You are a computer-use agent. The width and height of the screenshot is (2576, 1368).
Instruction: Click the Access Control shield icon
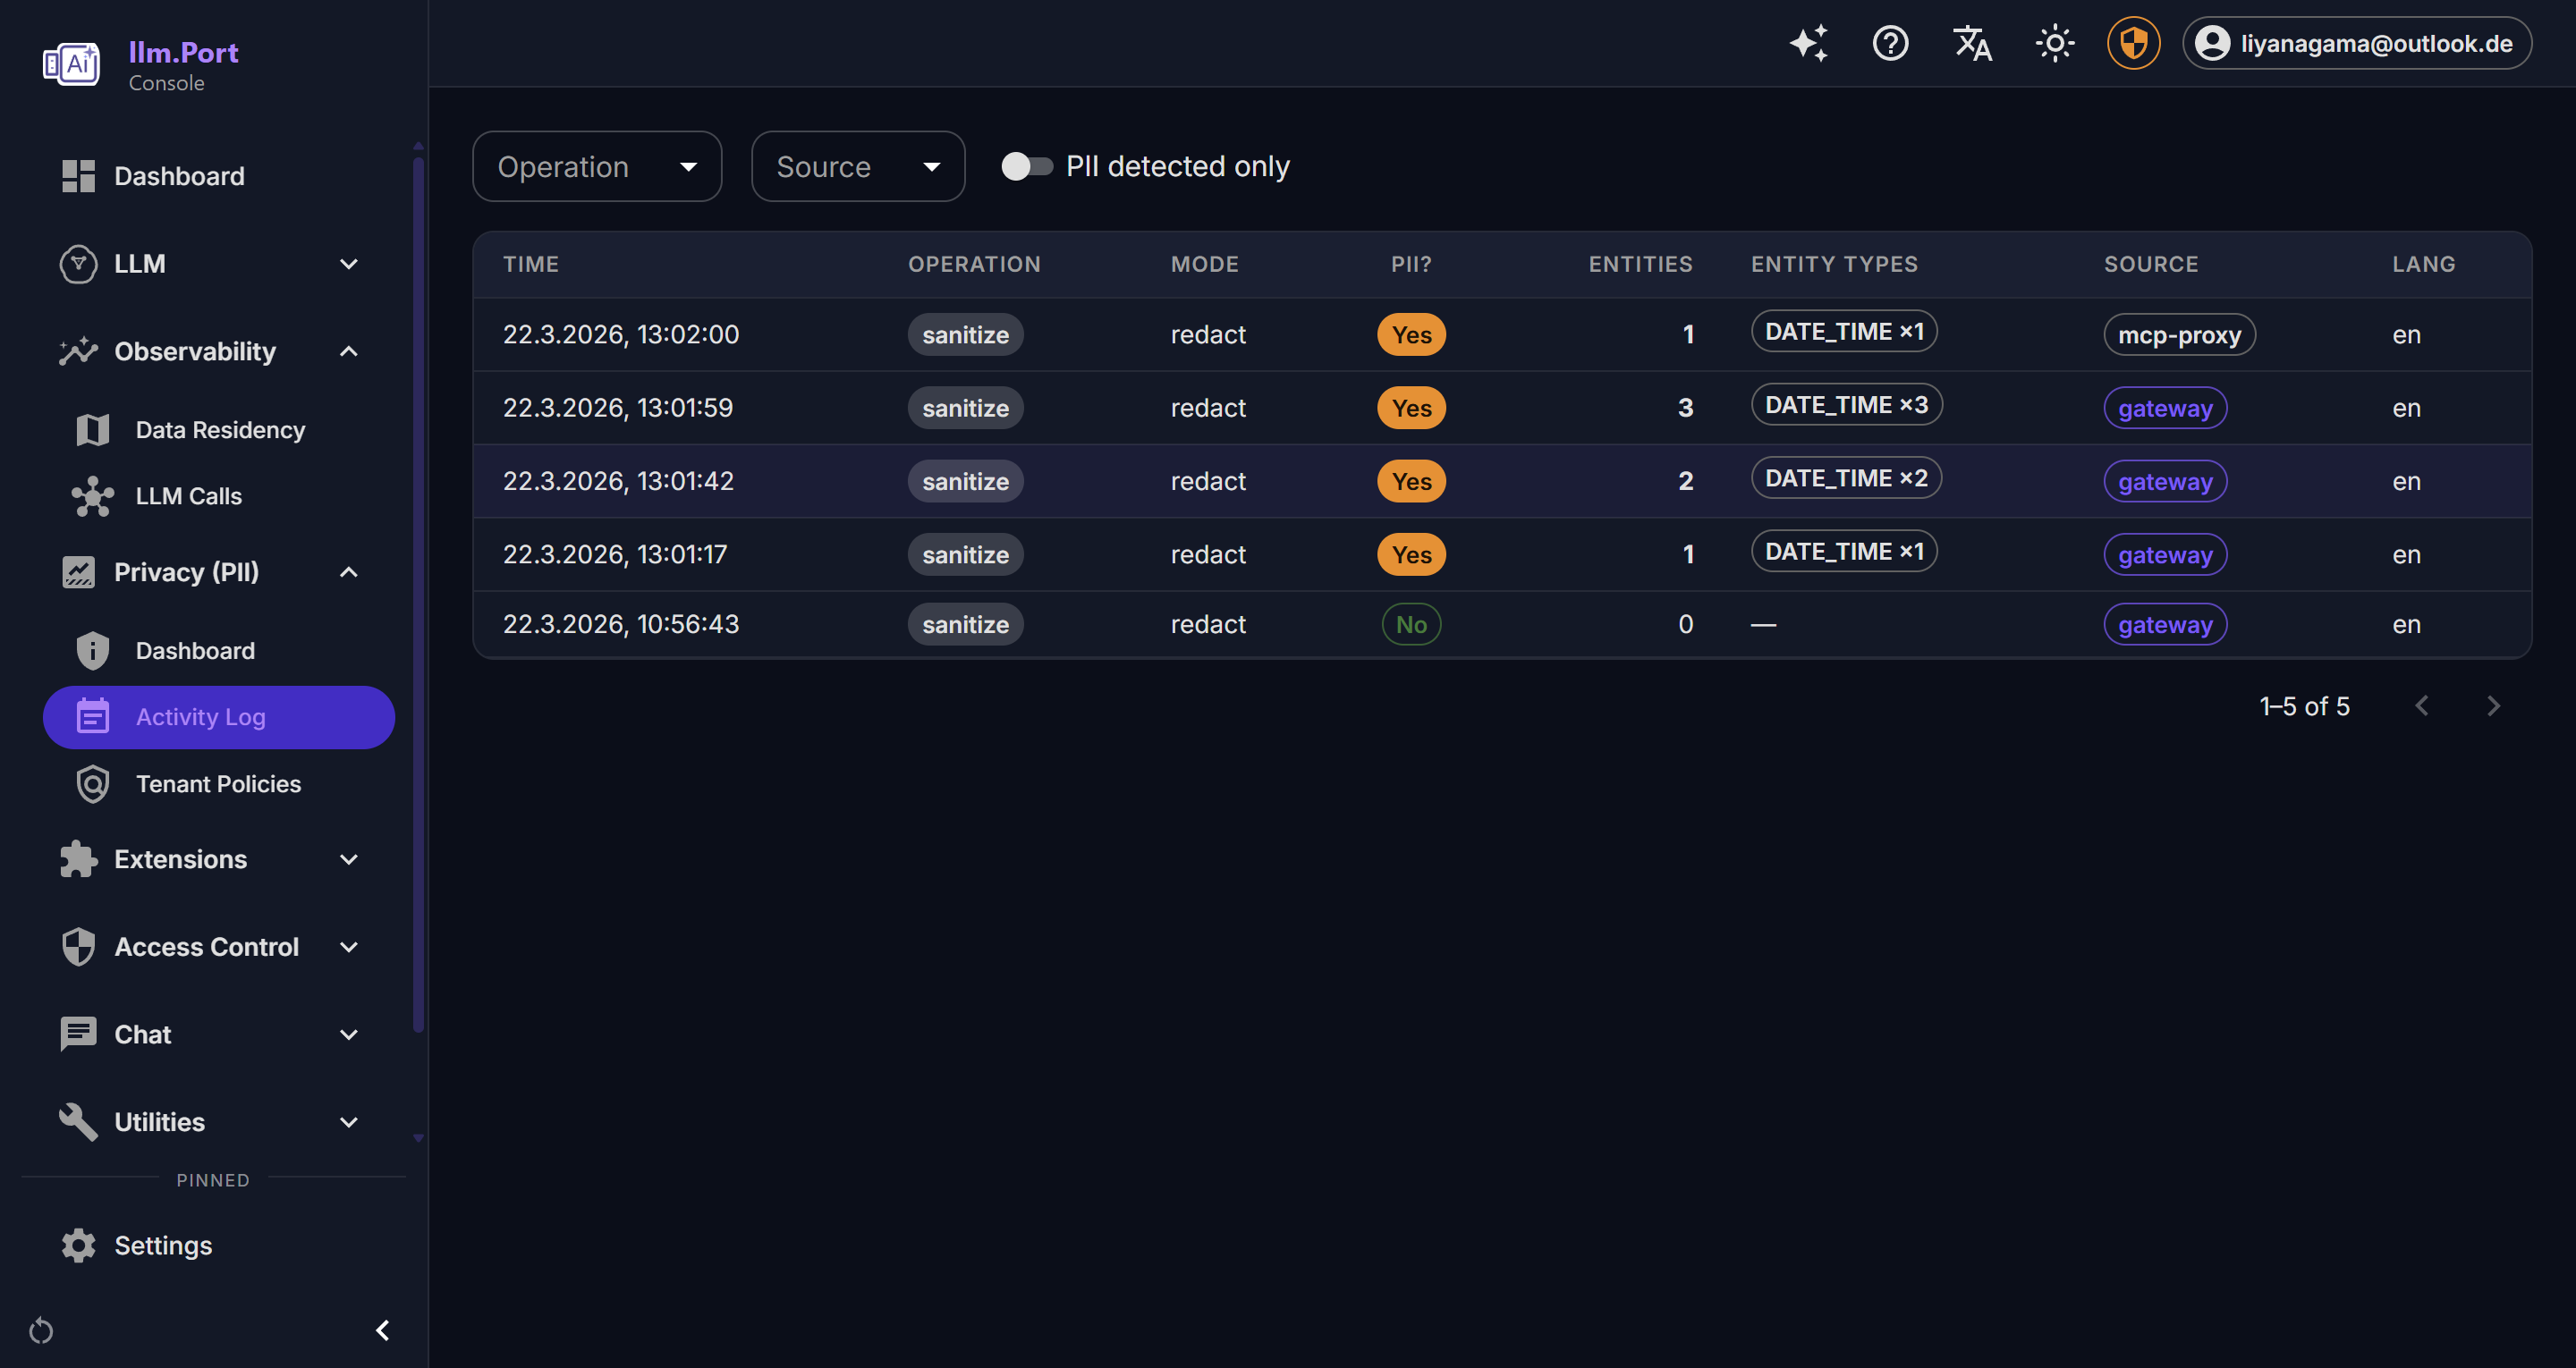(78, 947)
